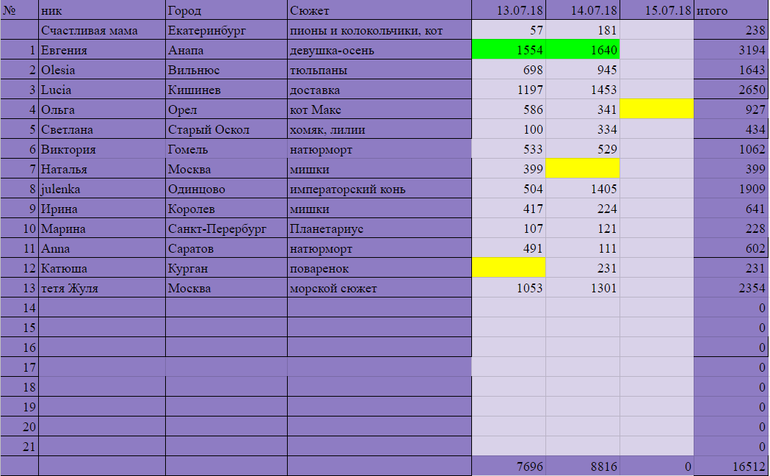Click the 'Планетариус' plot cell

click(x=378, y=228)
